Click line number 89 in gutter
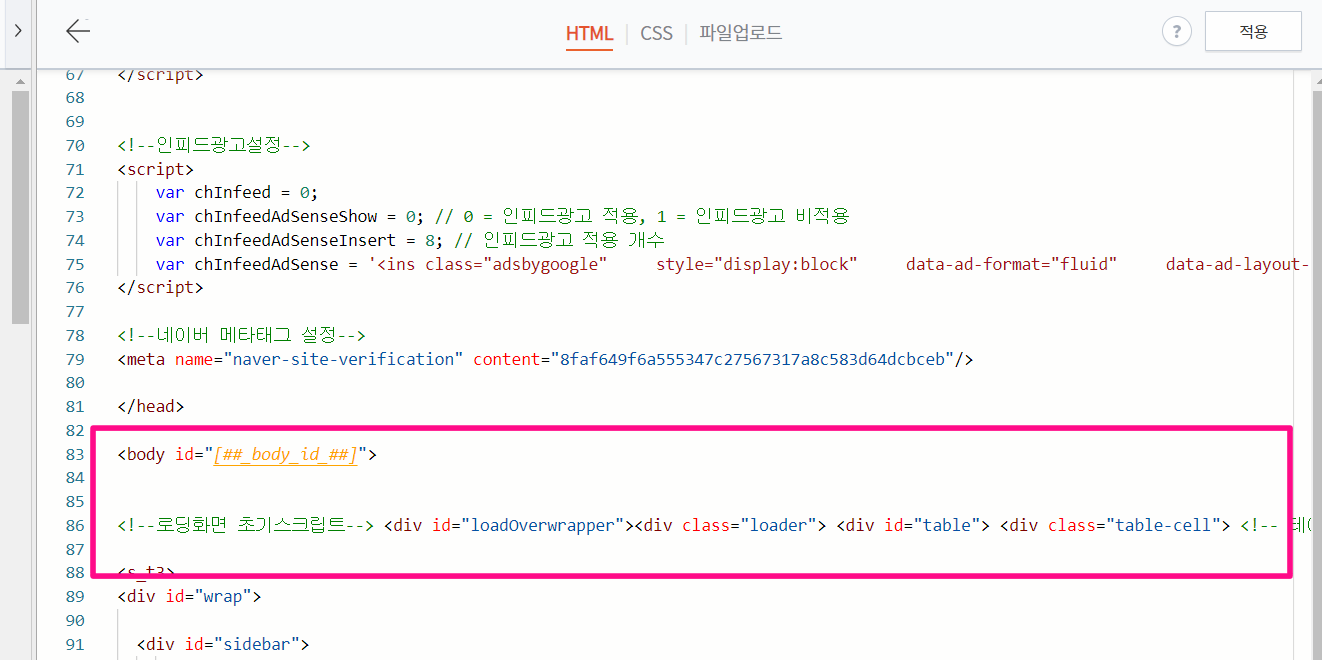The height and width of the screenshot is (660, 1322). point(74,596)
